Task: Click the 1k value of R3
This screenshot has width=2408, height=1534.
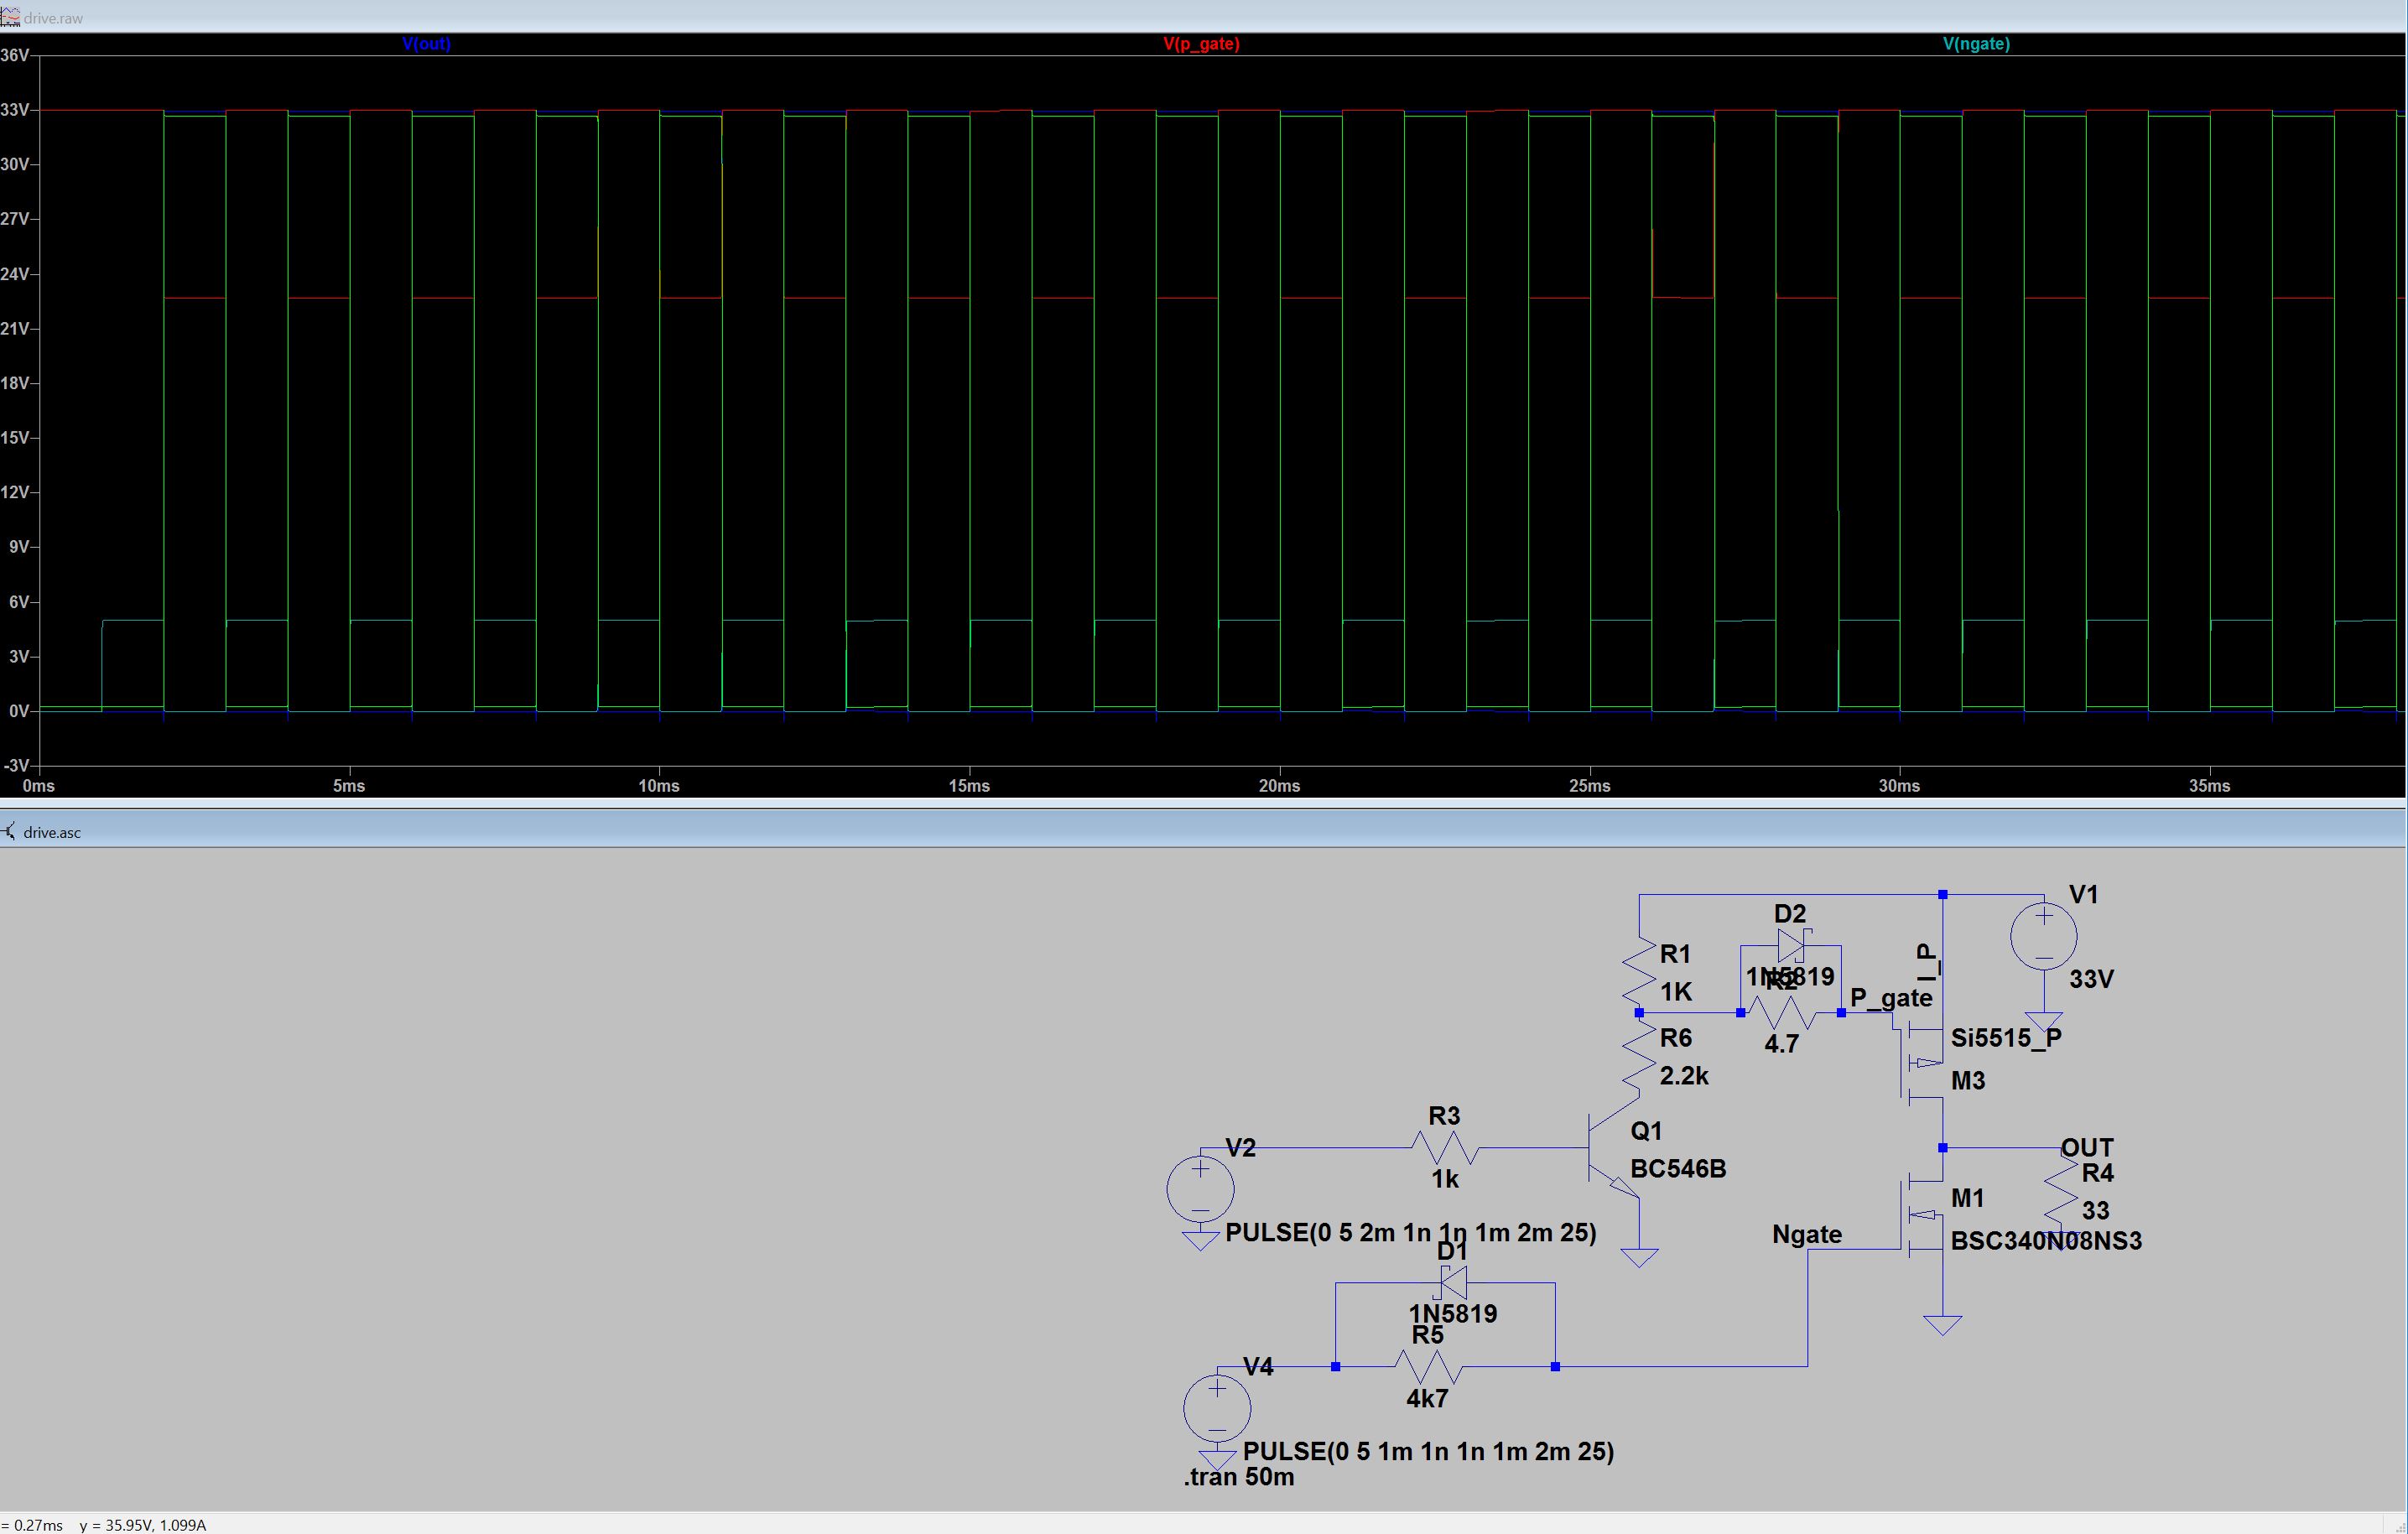Action: 1445,1180
